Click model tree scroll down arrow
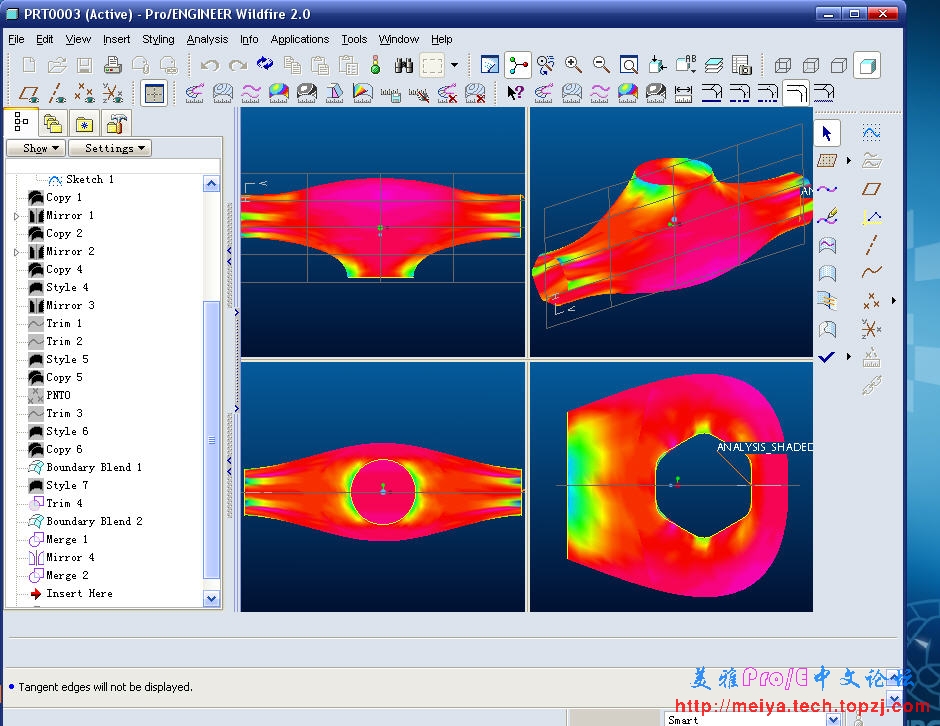This screenshot has width=940, height=726. [x=211, y=599]
